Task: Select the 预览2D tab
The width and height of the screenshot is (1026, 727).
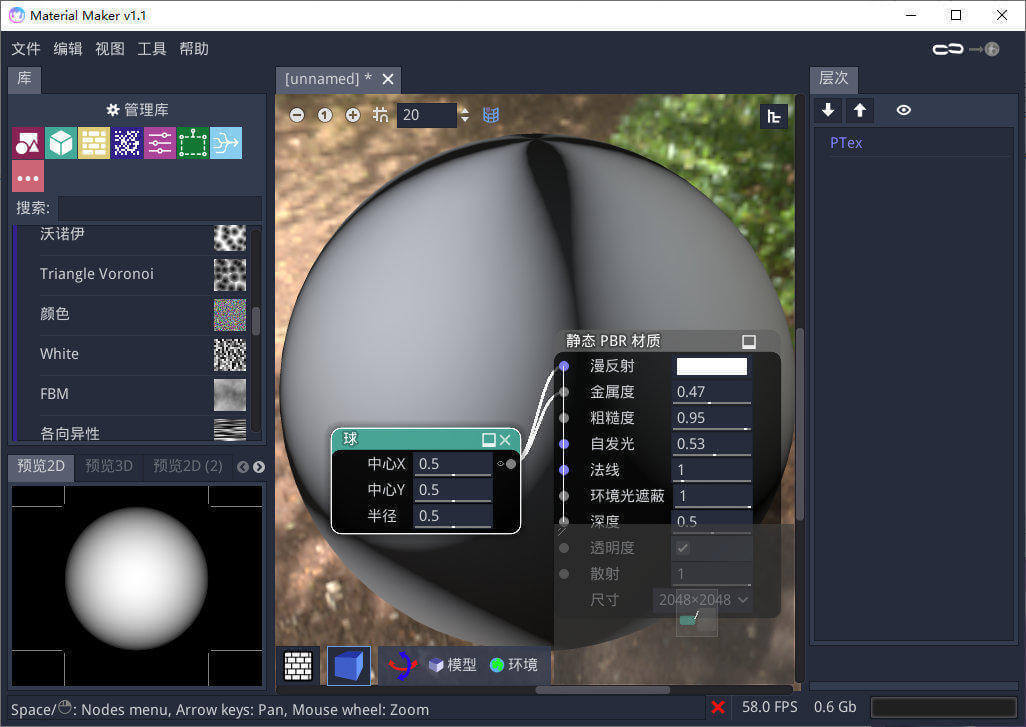Action: (x=41, y=466)
